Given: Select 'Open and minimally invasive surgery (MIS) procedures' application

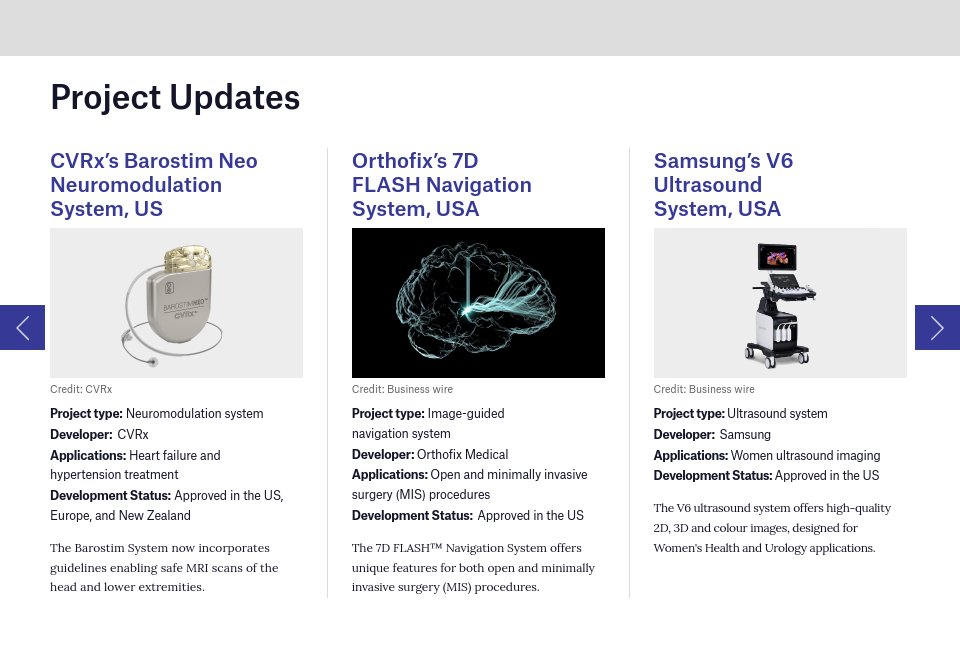Looking at the screenshot, I should pos(470,484).
